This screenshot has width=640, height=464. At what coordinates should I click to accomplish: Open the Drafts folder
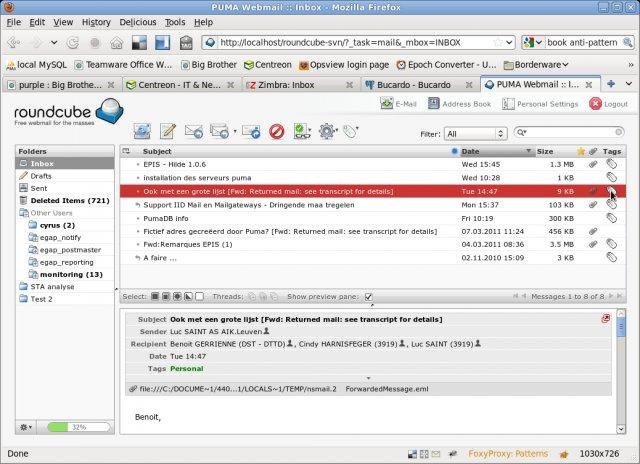click(65, 176)
